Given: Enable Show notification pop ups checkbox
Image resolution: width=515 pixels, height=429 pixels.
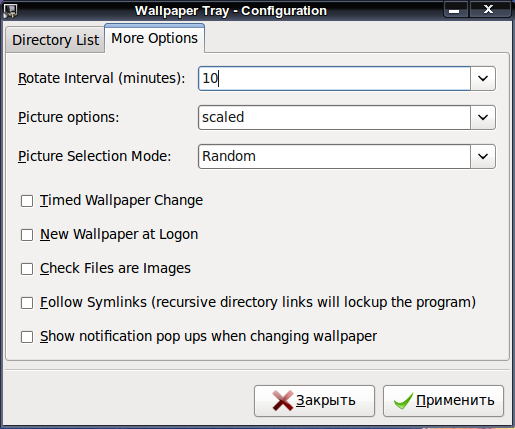Looking at the screenshot, I should point(27,337).
